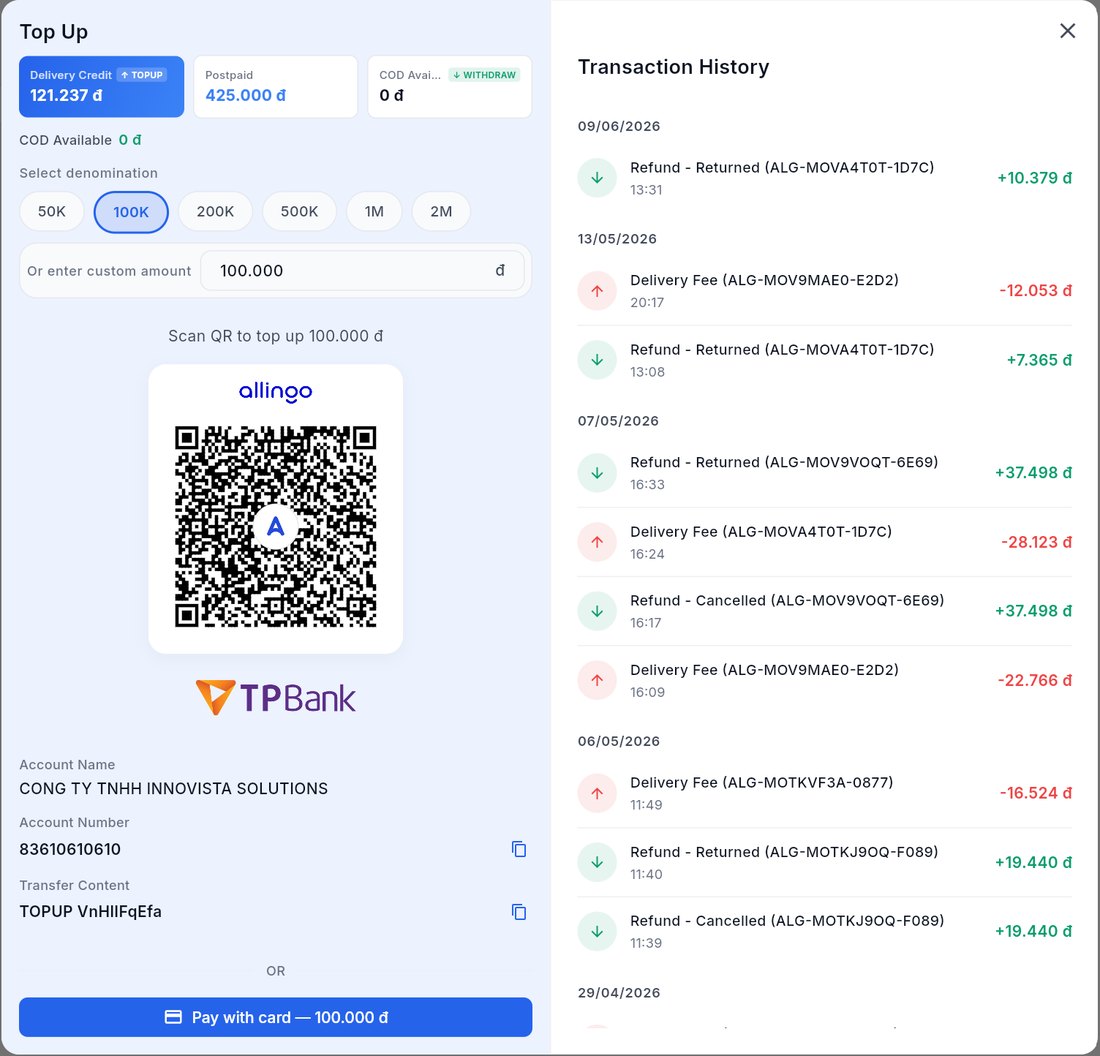The height and width of the screenshot is (1056, 1100).
Task: Open Delivery Fee (ALG-MOVA4T0T-1D7C) row
Action: pos(824,542)
